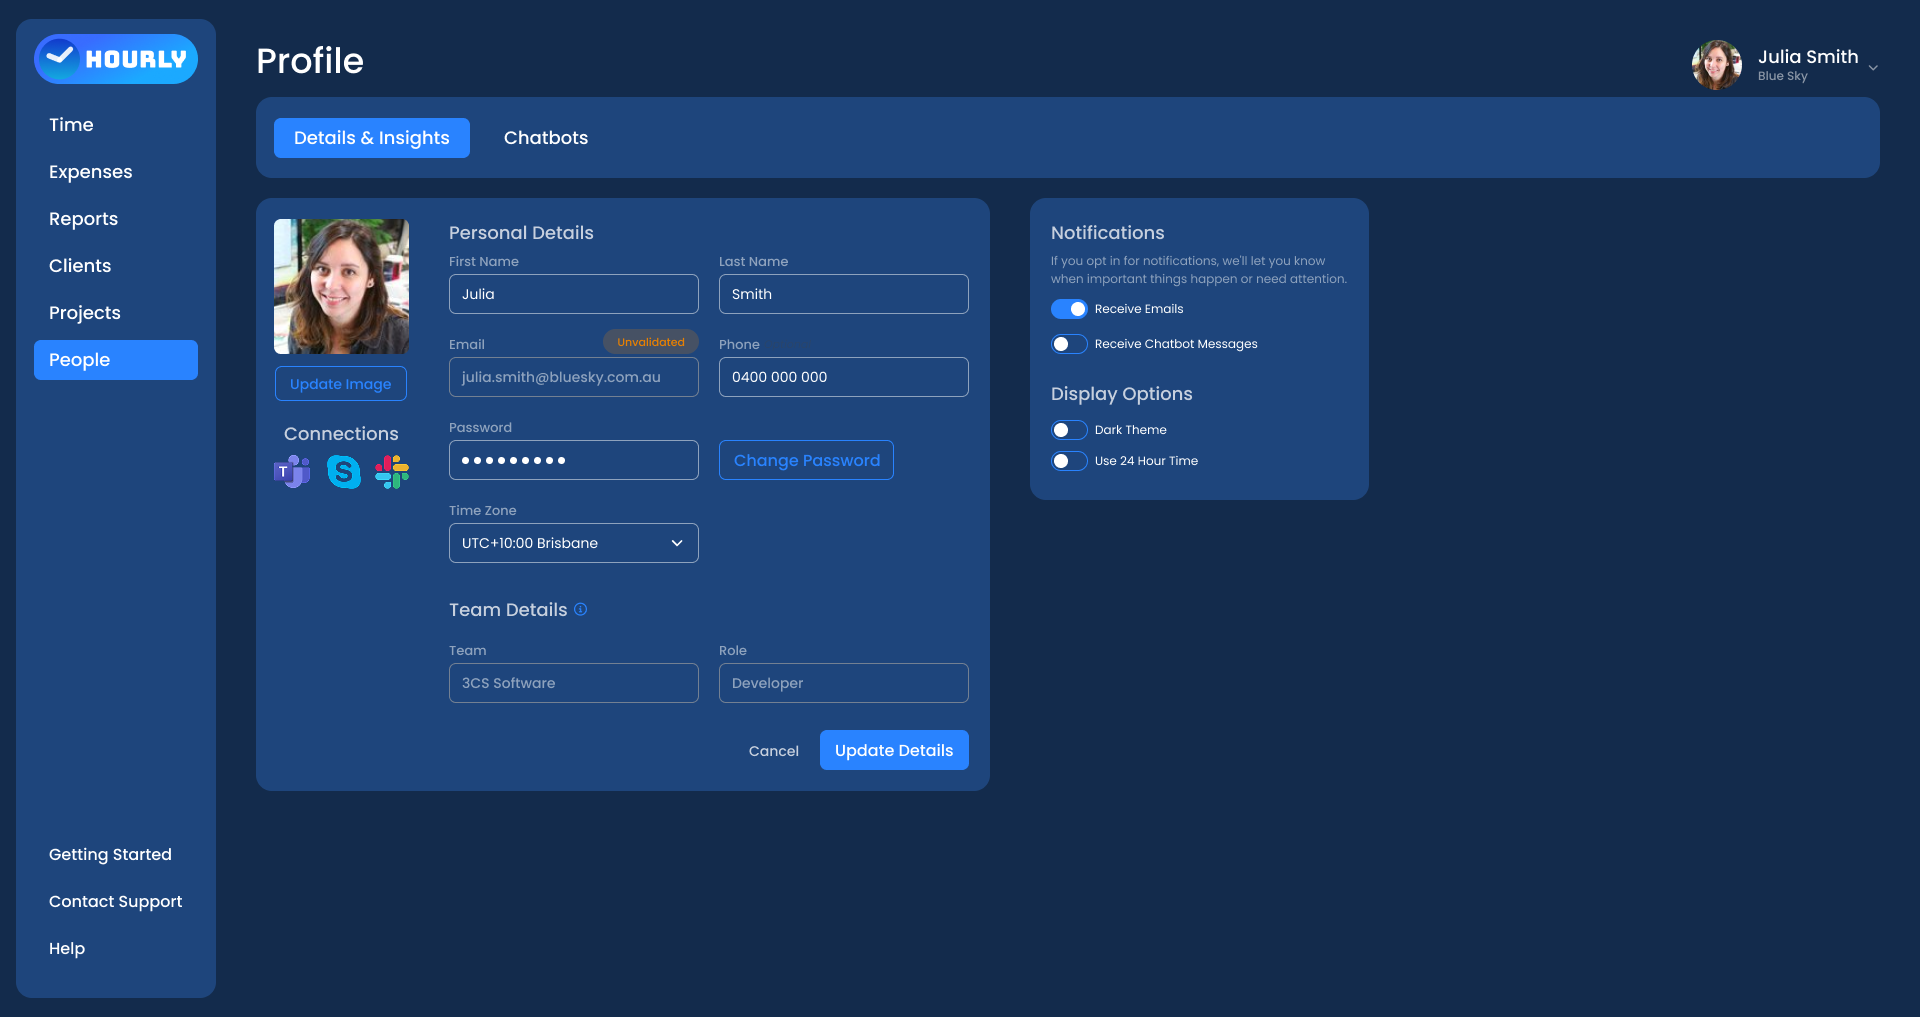Click Julia Smith's avatar in header
Screen dimensions: 1920x1017
coord(1716,65)
